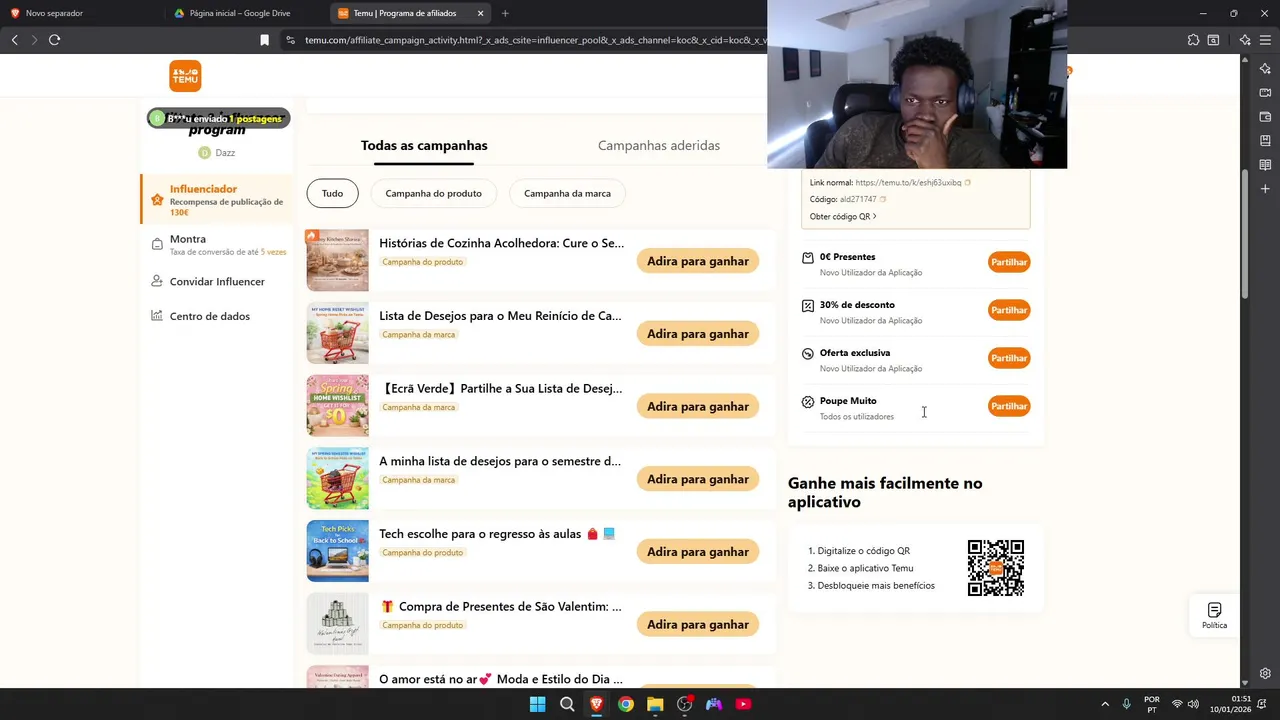Open Cozy Kitchen Stories campaign thumbnail
The width and height of the screenshot is (1280, 720).
[x=337, y=261]
